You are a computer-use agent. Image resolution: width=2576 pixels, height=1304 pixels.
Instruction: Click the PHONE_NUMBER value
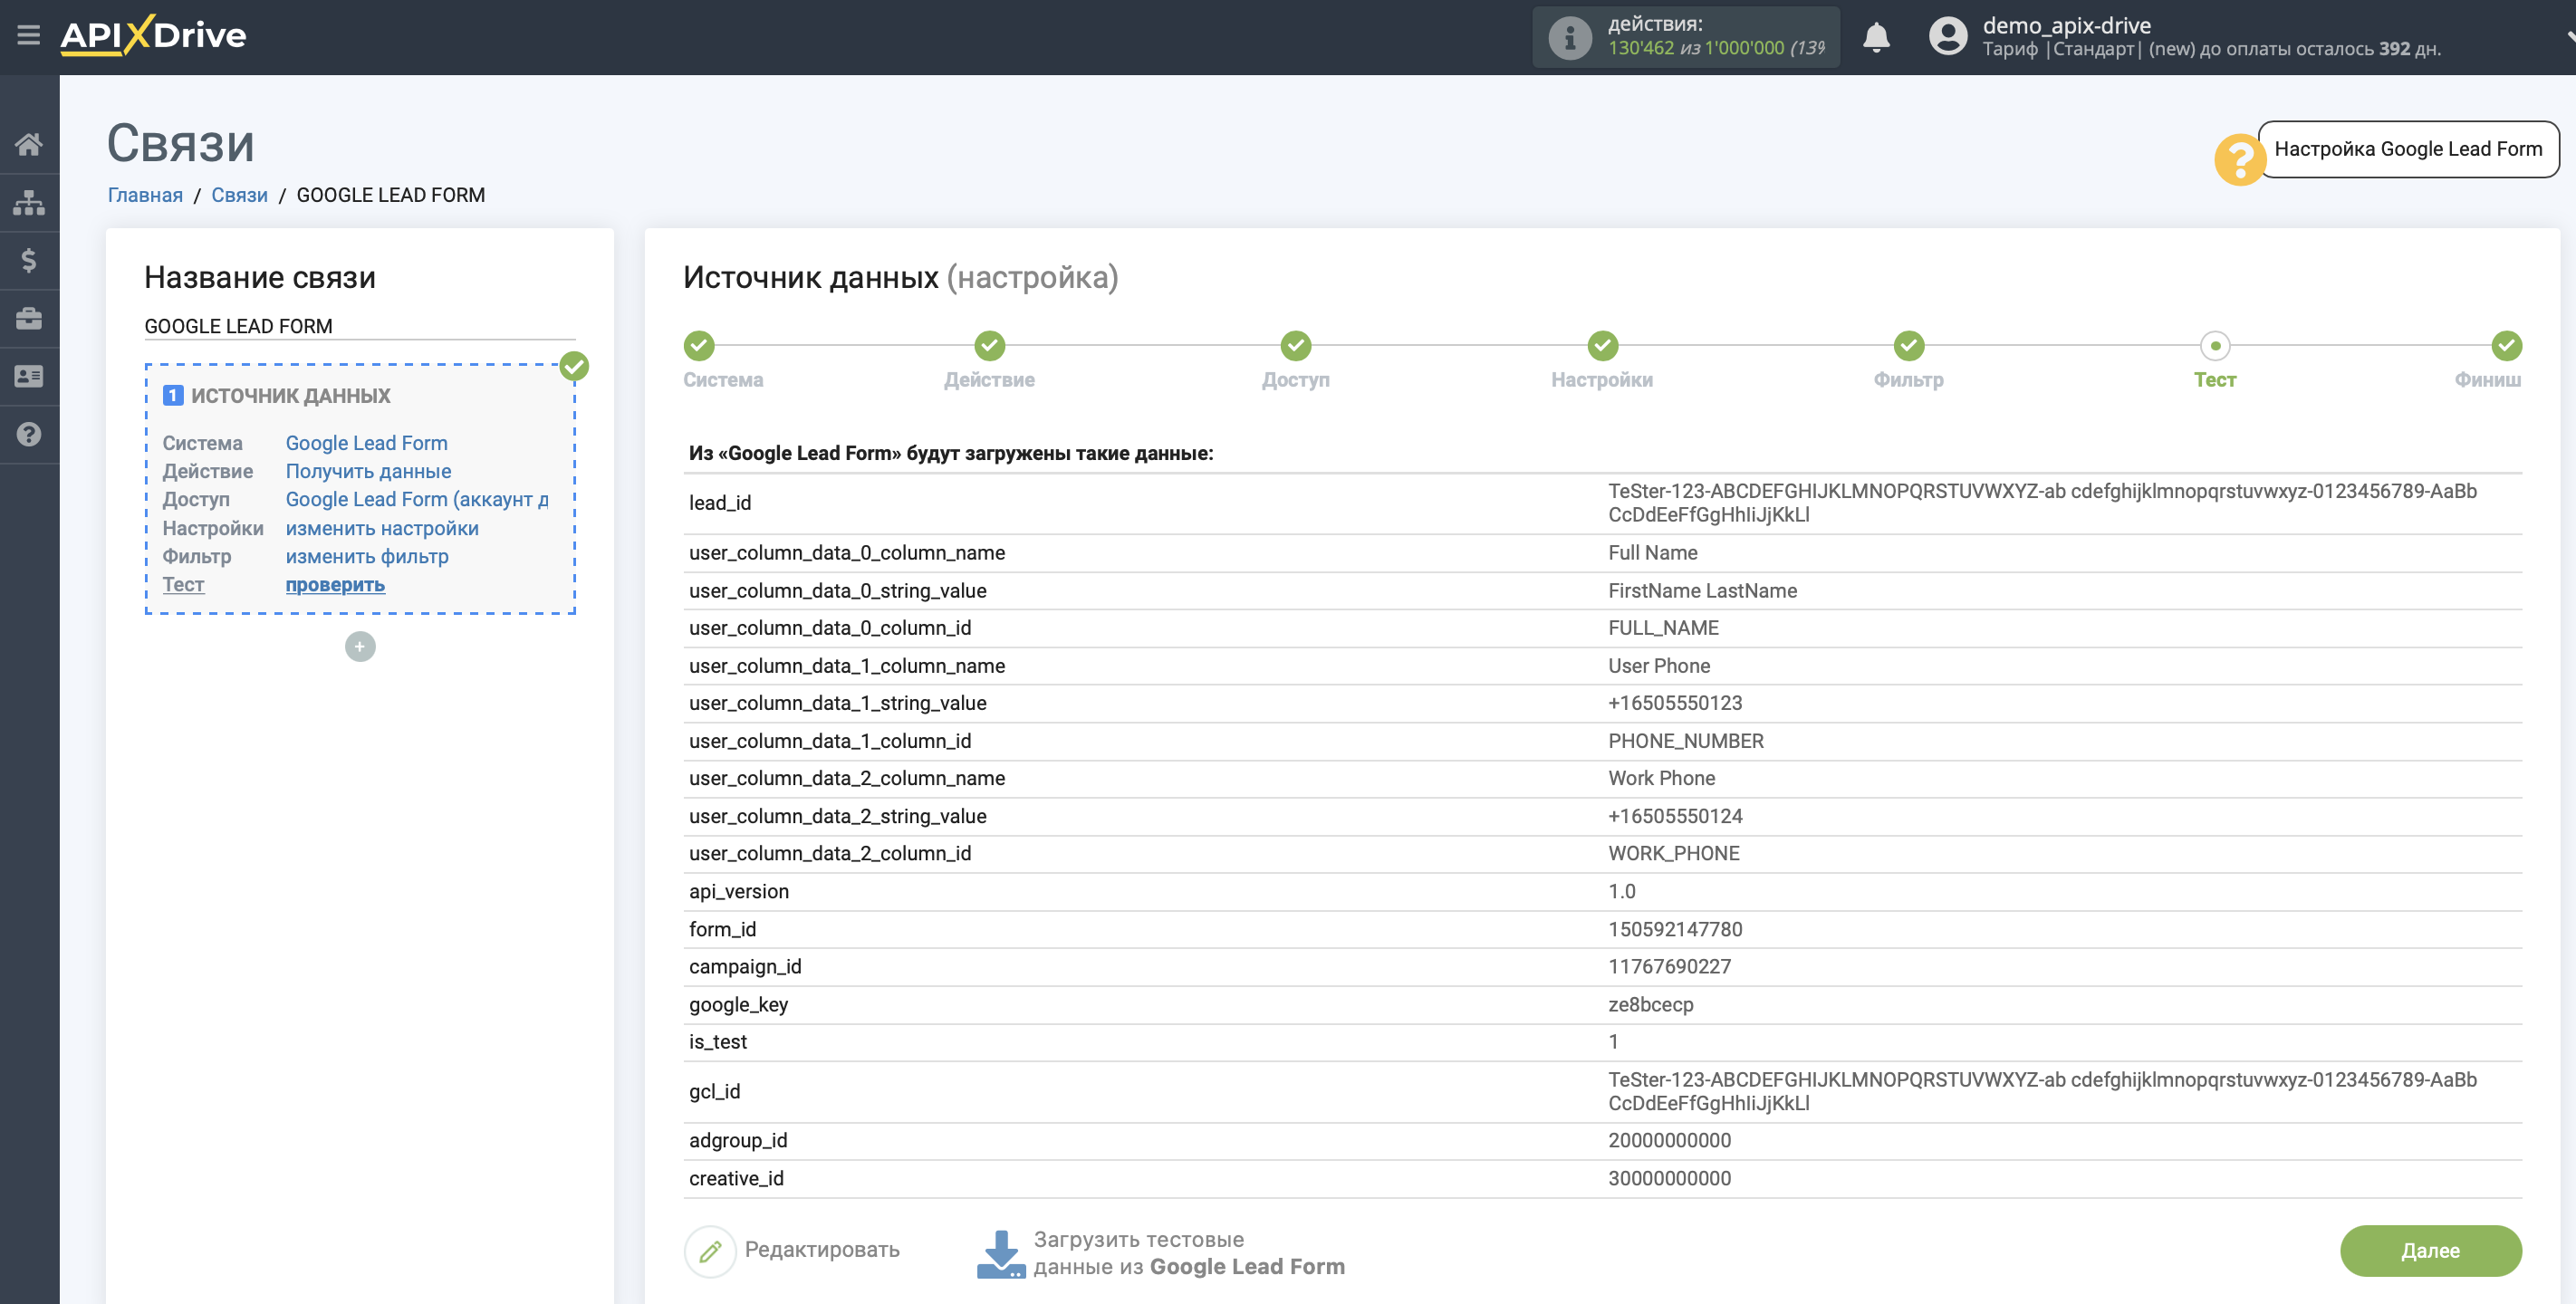pyautogui.click(x=1686, y=741)
